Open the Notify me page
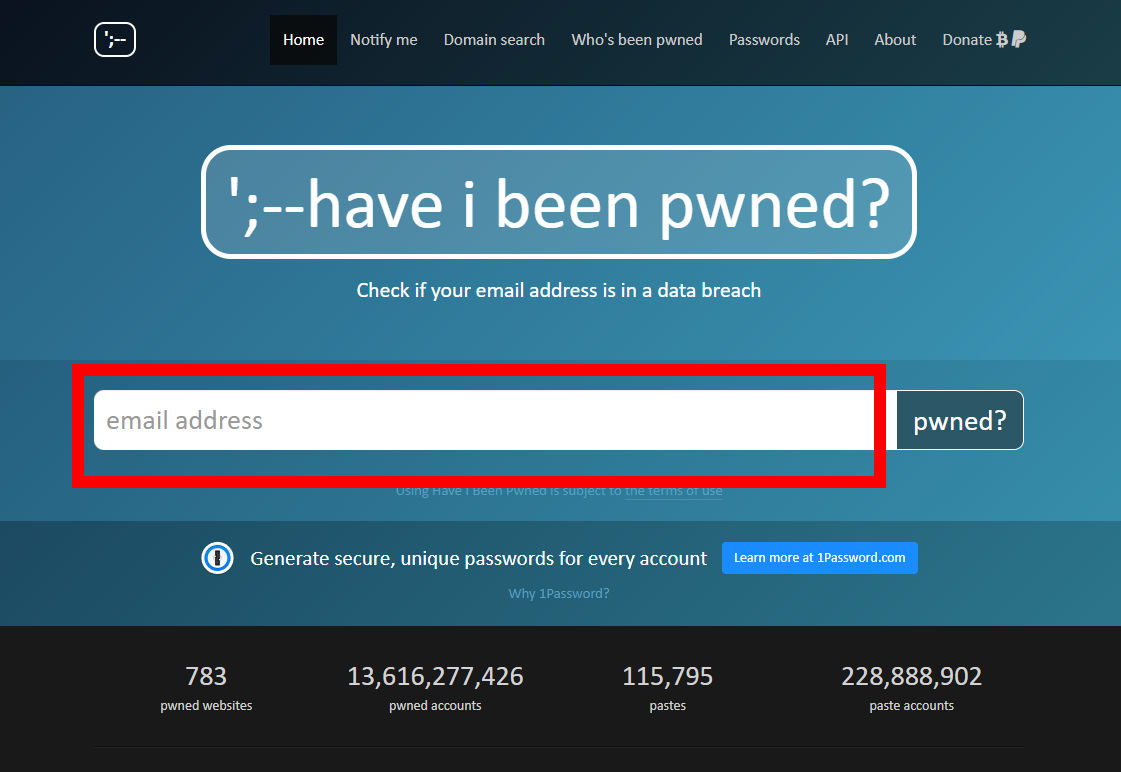 pos(384,40)
